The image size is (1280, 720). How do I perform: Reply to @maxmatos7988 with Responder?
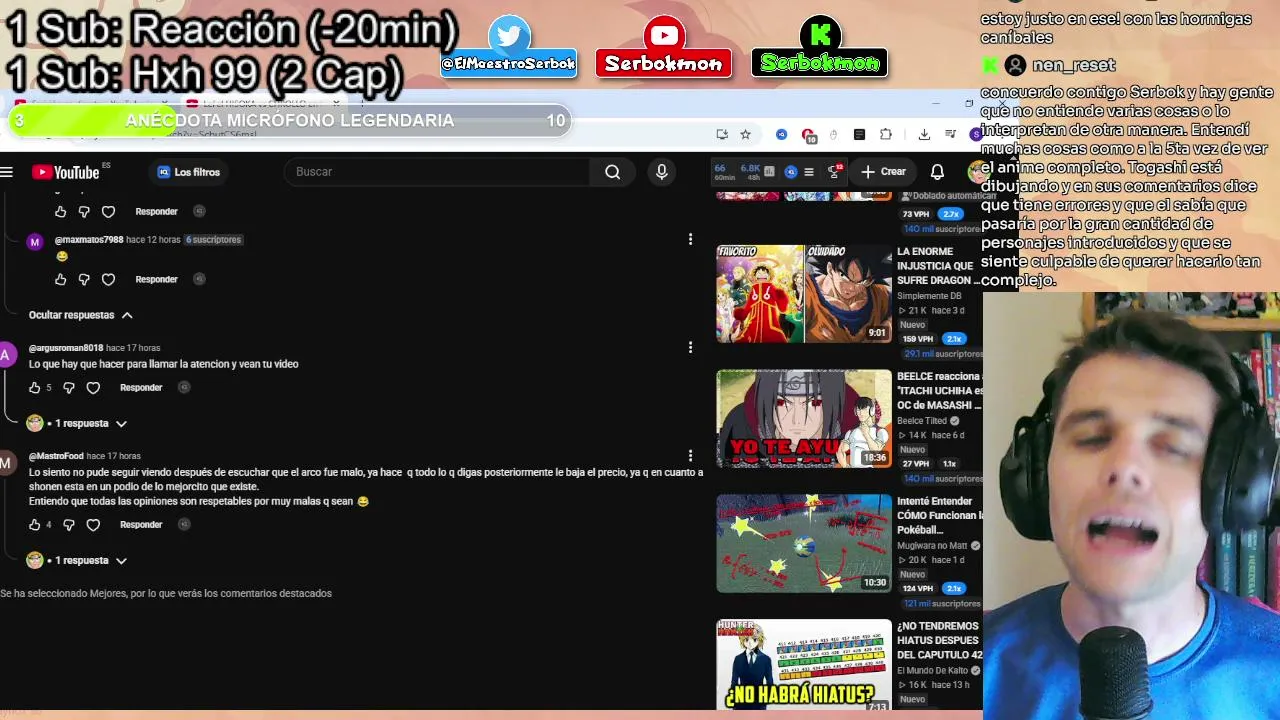156,280
